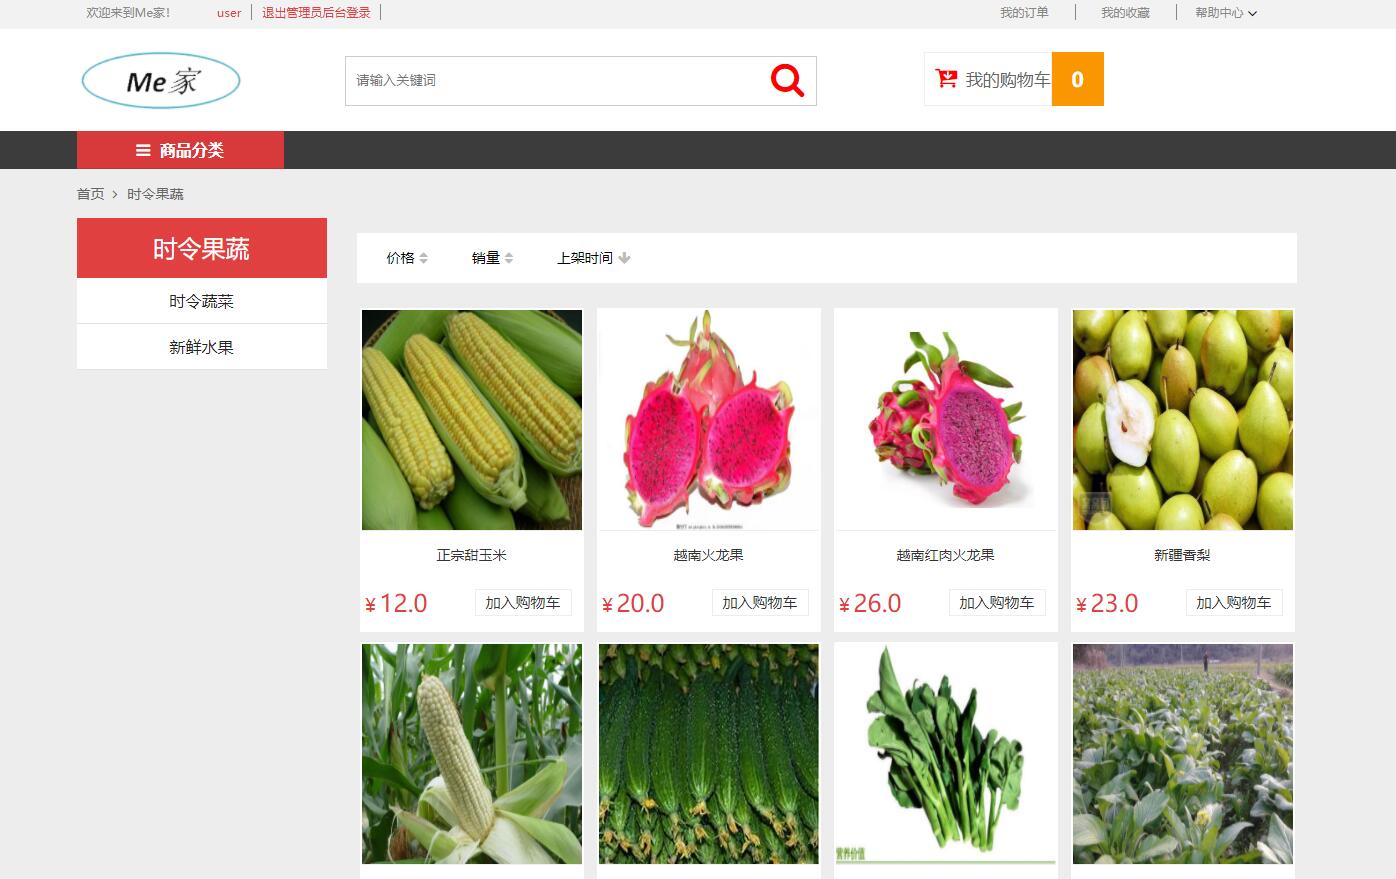Toggle the 价格 price sort order
Viewport: 1396px width, 879px height.
404,257
